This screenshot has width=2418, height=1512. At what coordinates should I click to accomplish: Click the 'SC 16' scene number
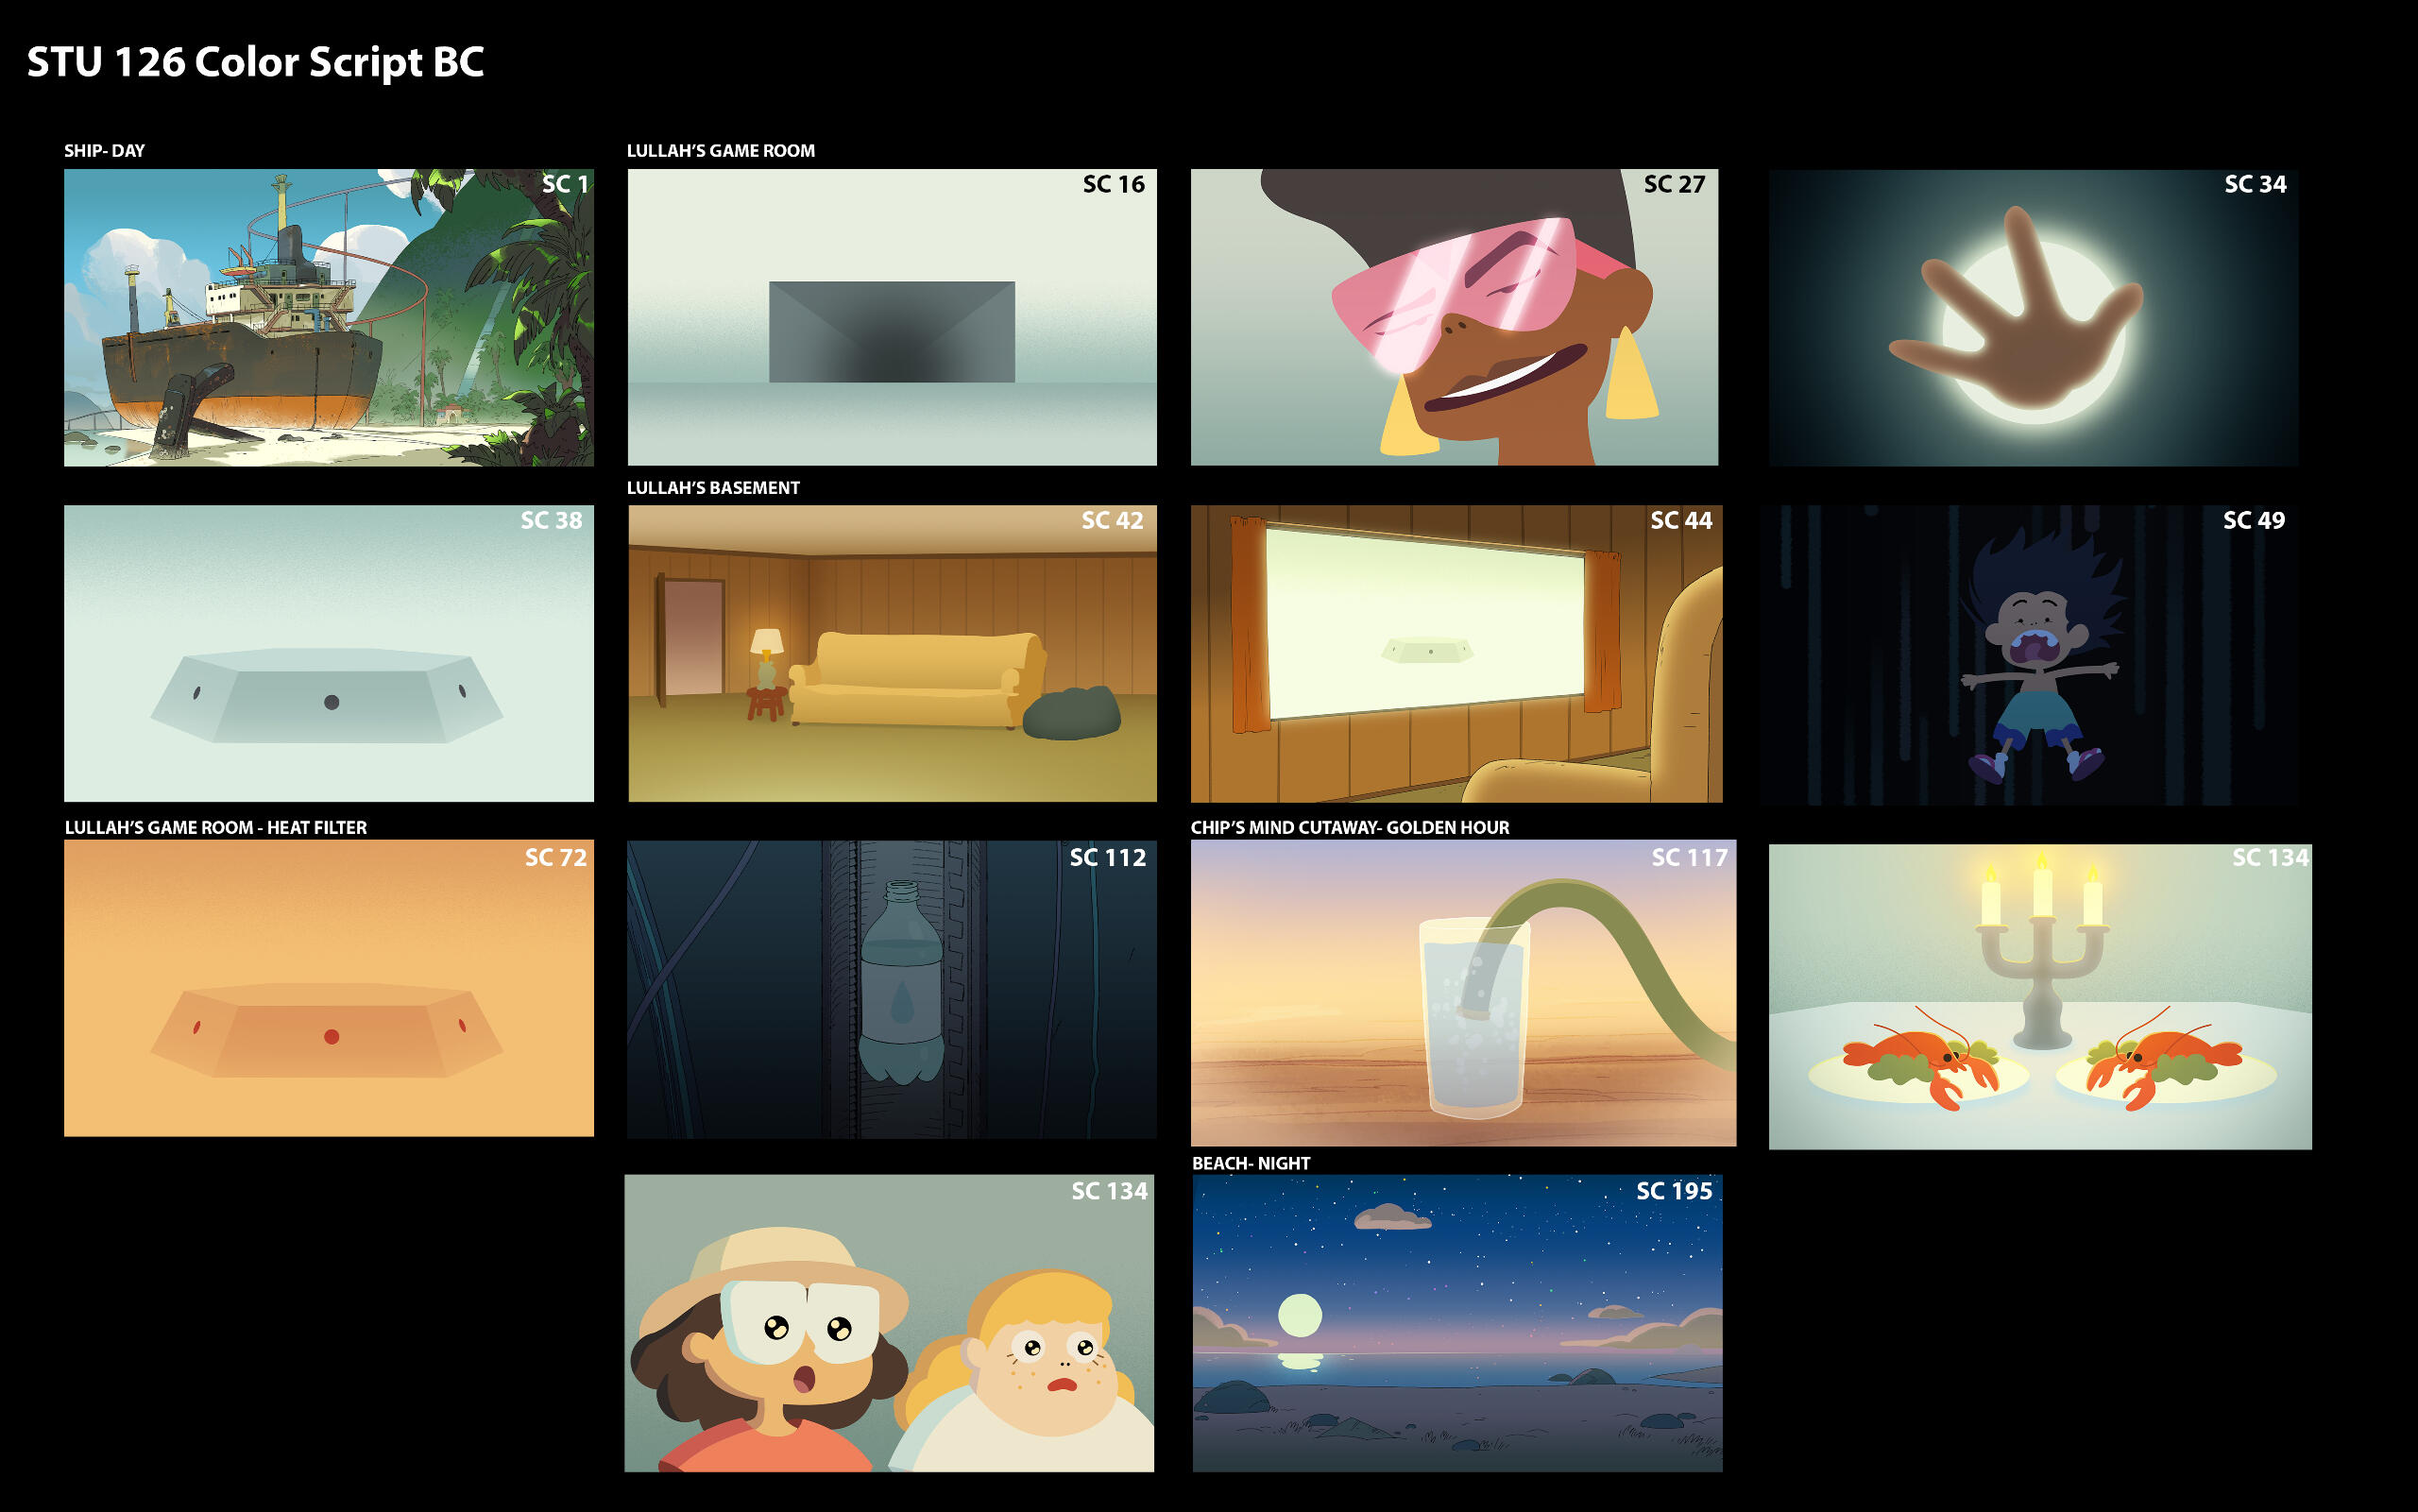click(x=1114, y=184)
